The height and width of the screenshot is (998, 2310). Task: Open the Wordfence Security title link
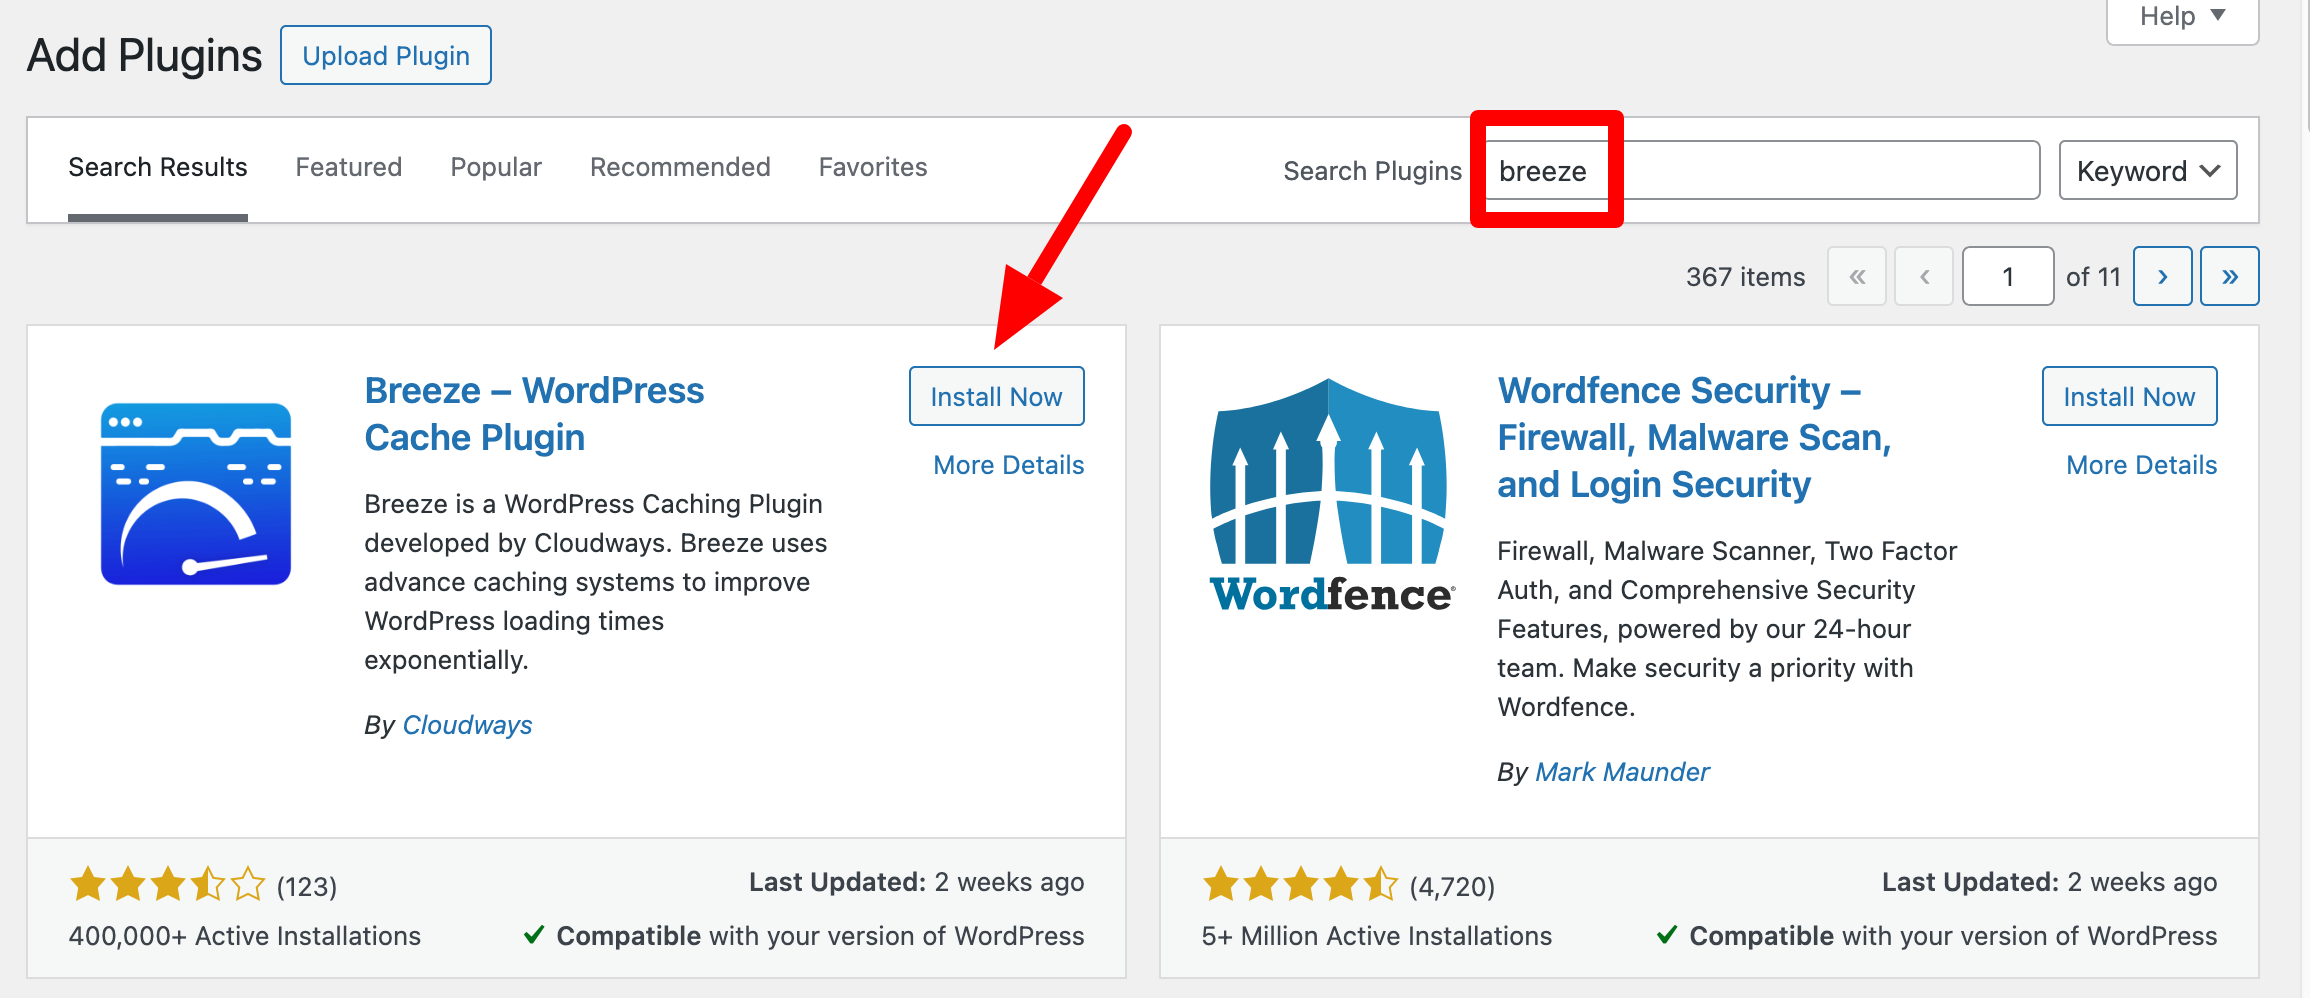tap(1694, 437)
